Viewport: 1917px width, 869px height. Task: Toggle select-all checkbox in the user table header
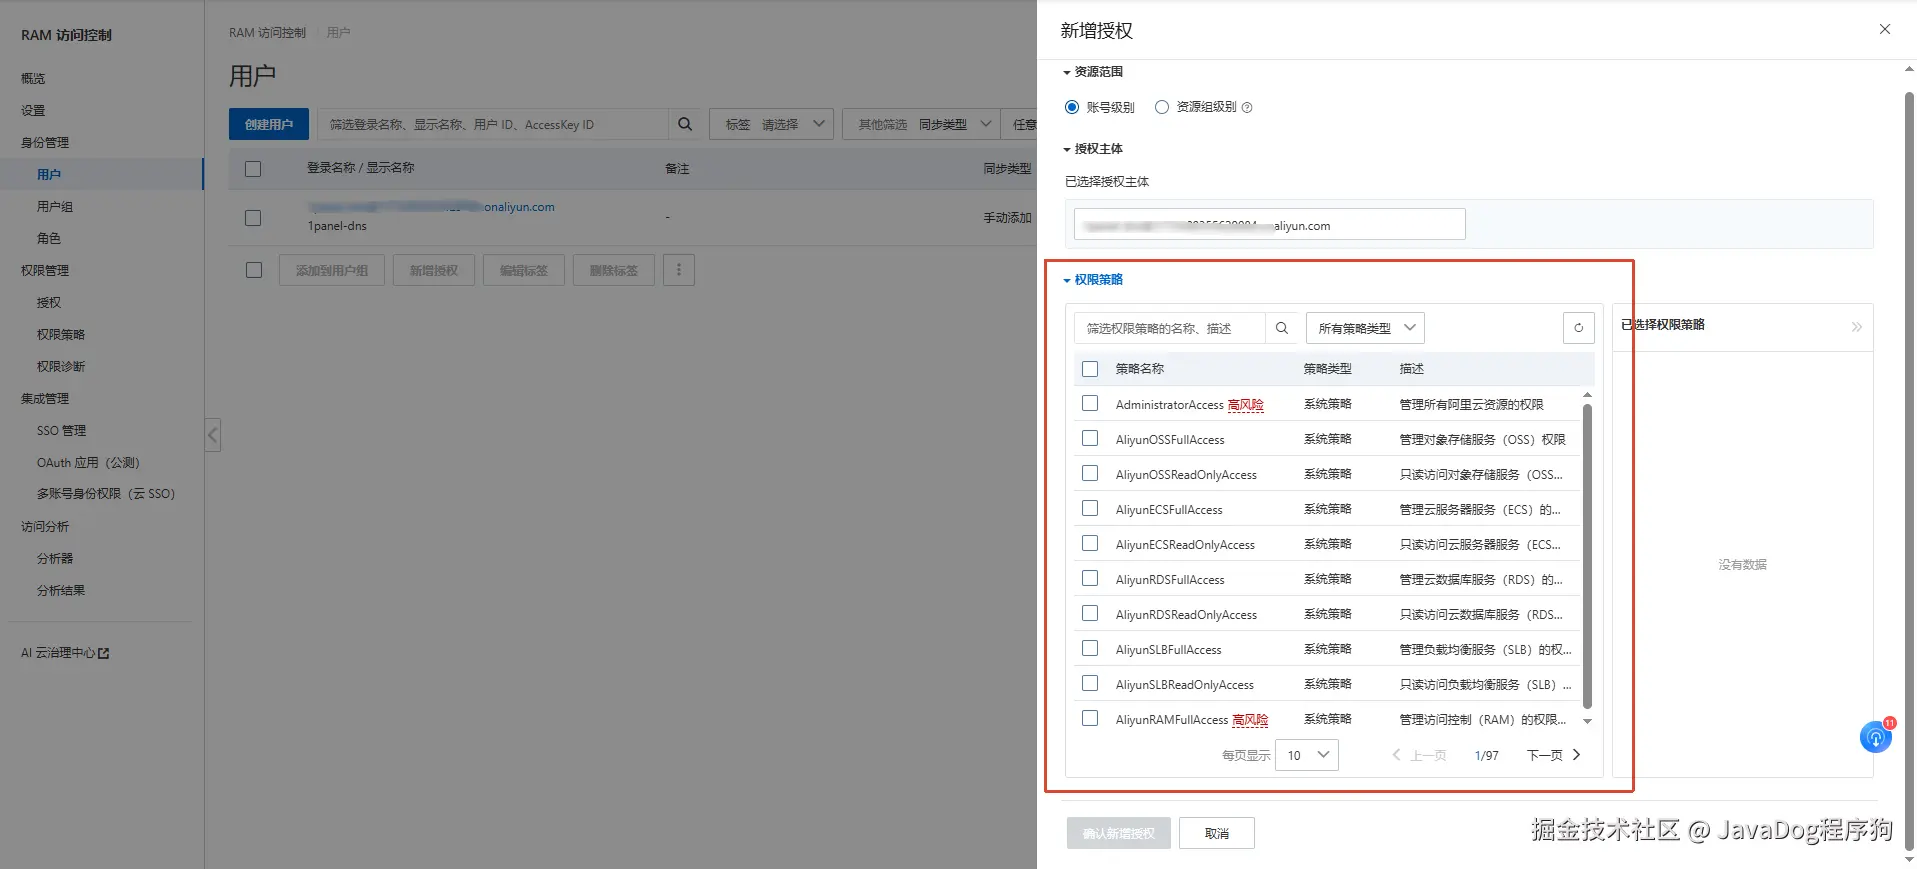(253, 169)
